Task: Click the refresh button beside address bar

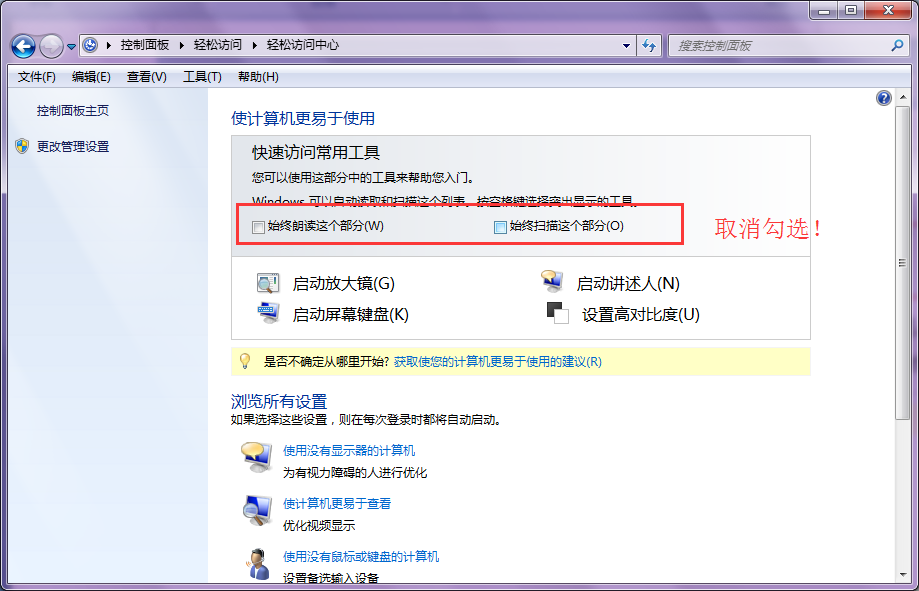Action: click(x=649, y=45)
